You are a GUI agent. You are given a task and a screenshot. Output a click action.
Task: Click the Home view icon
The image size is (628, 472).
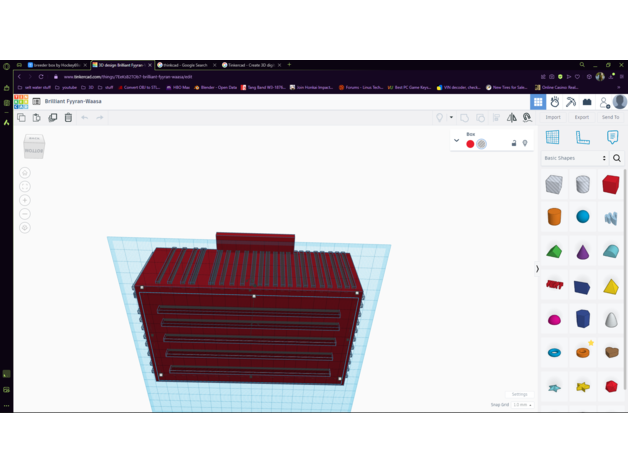25,173
